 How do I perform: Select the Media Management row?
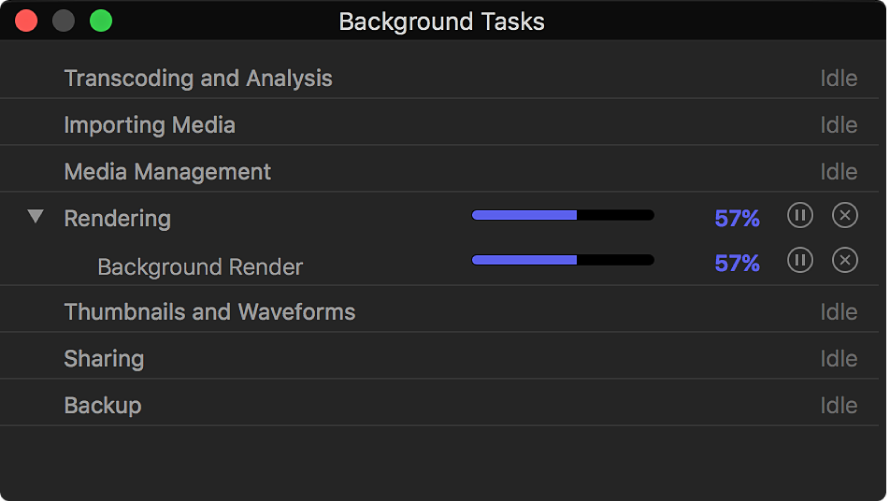point(167,172)
